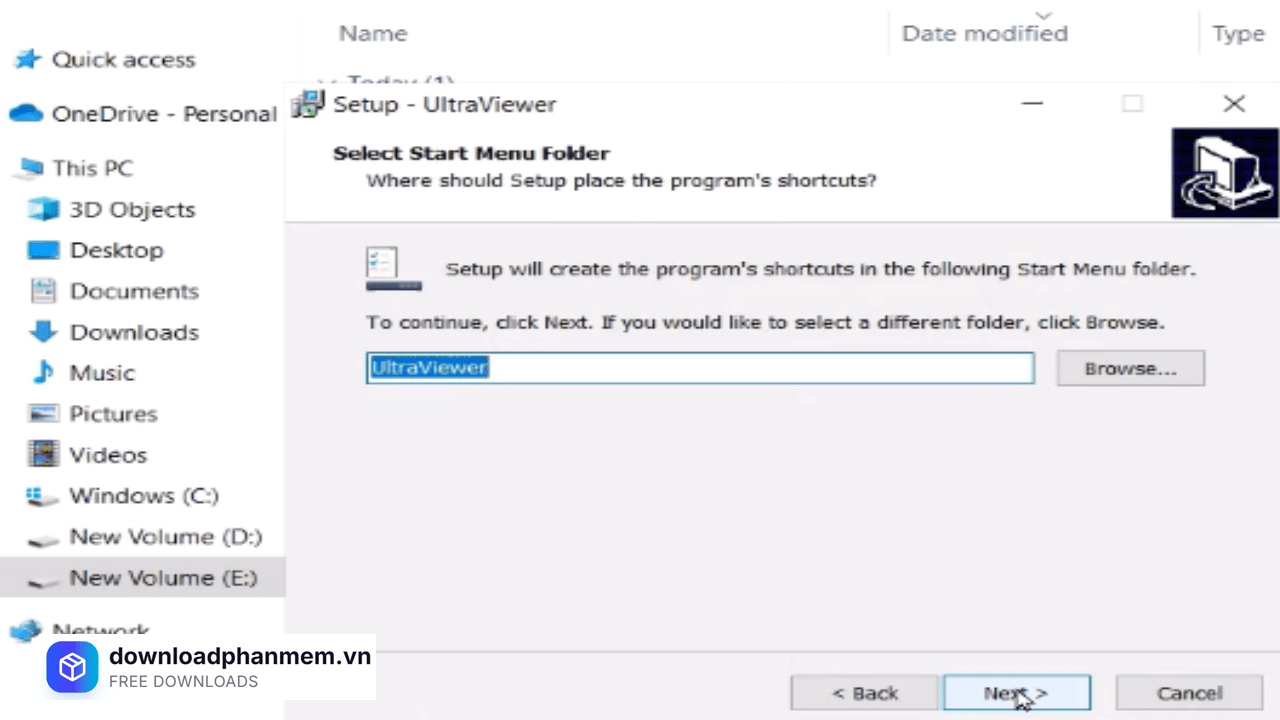Sort by the Date modified column

click(984, 34)
